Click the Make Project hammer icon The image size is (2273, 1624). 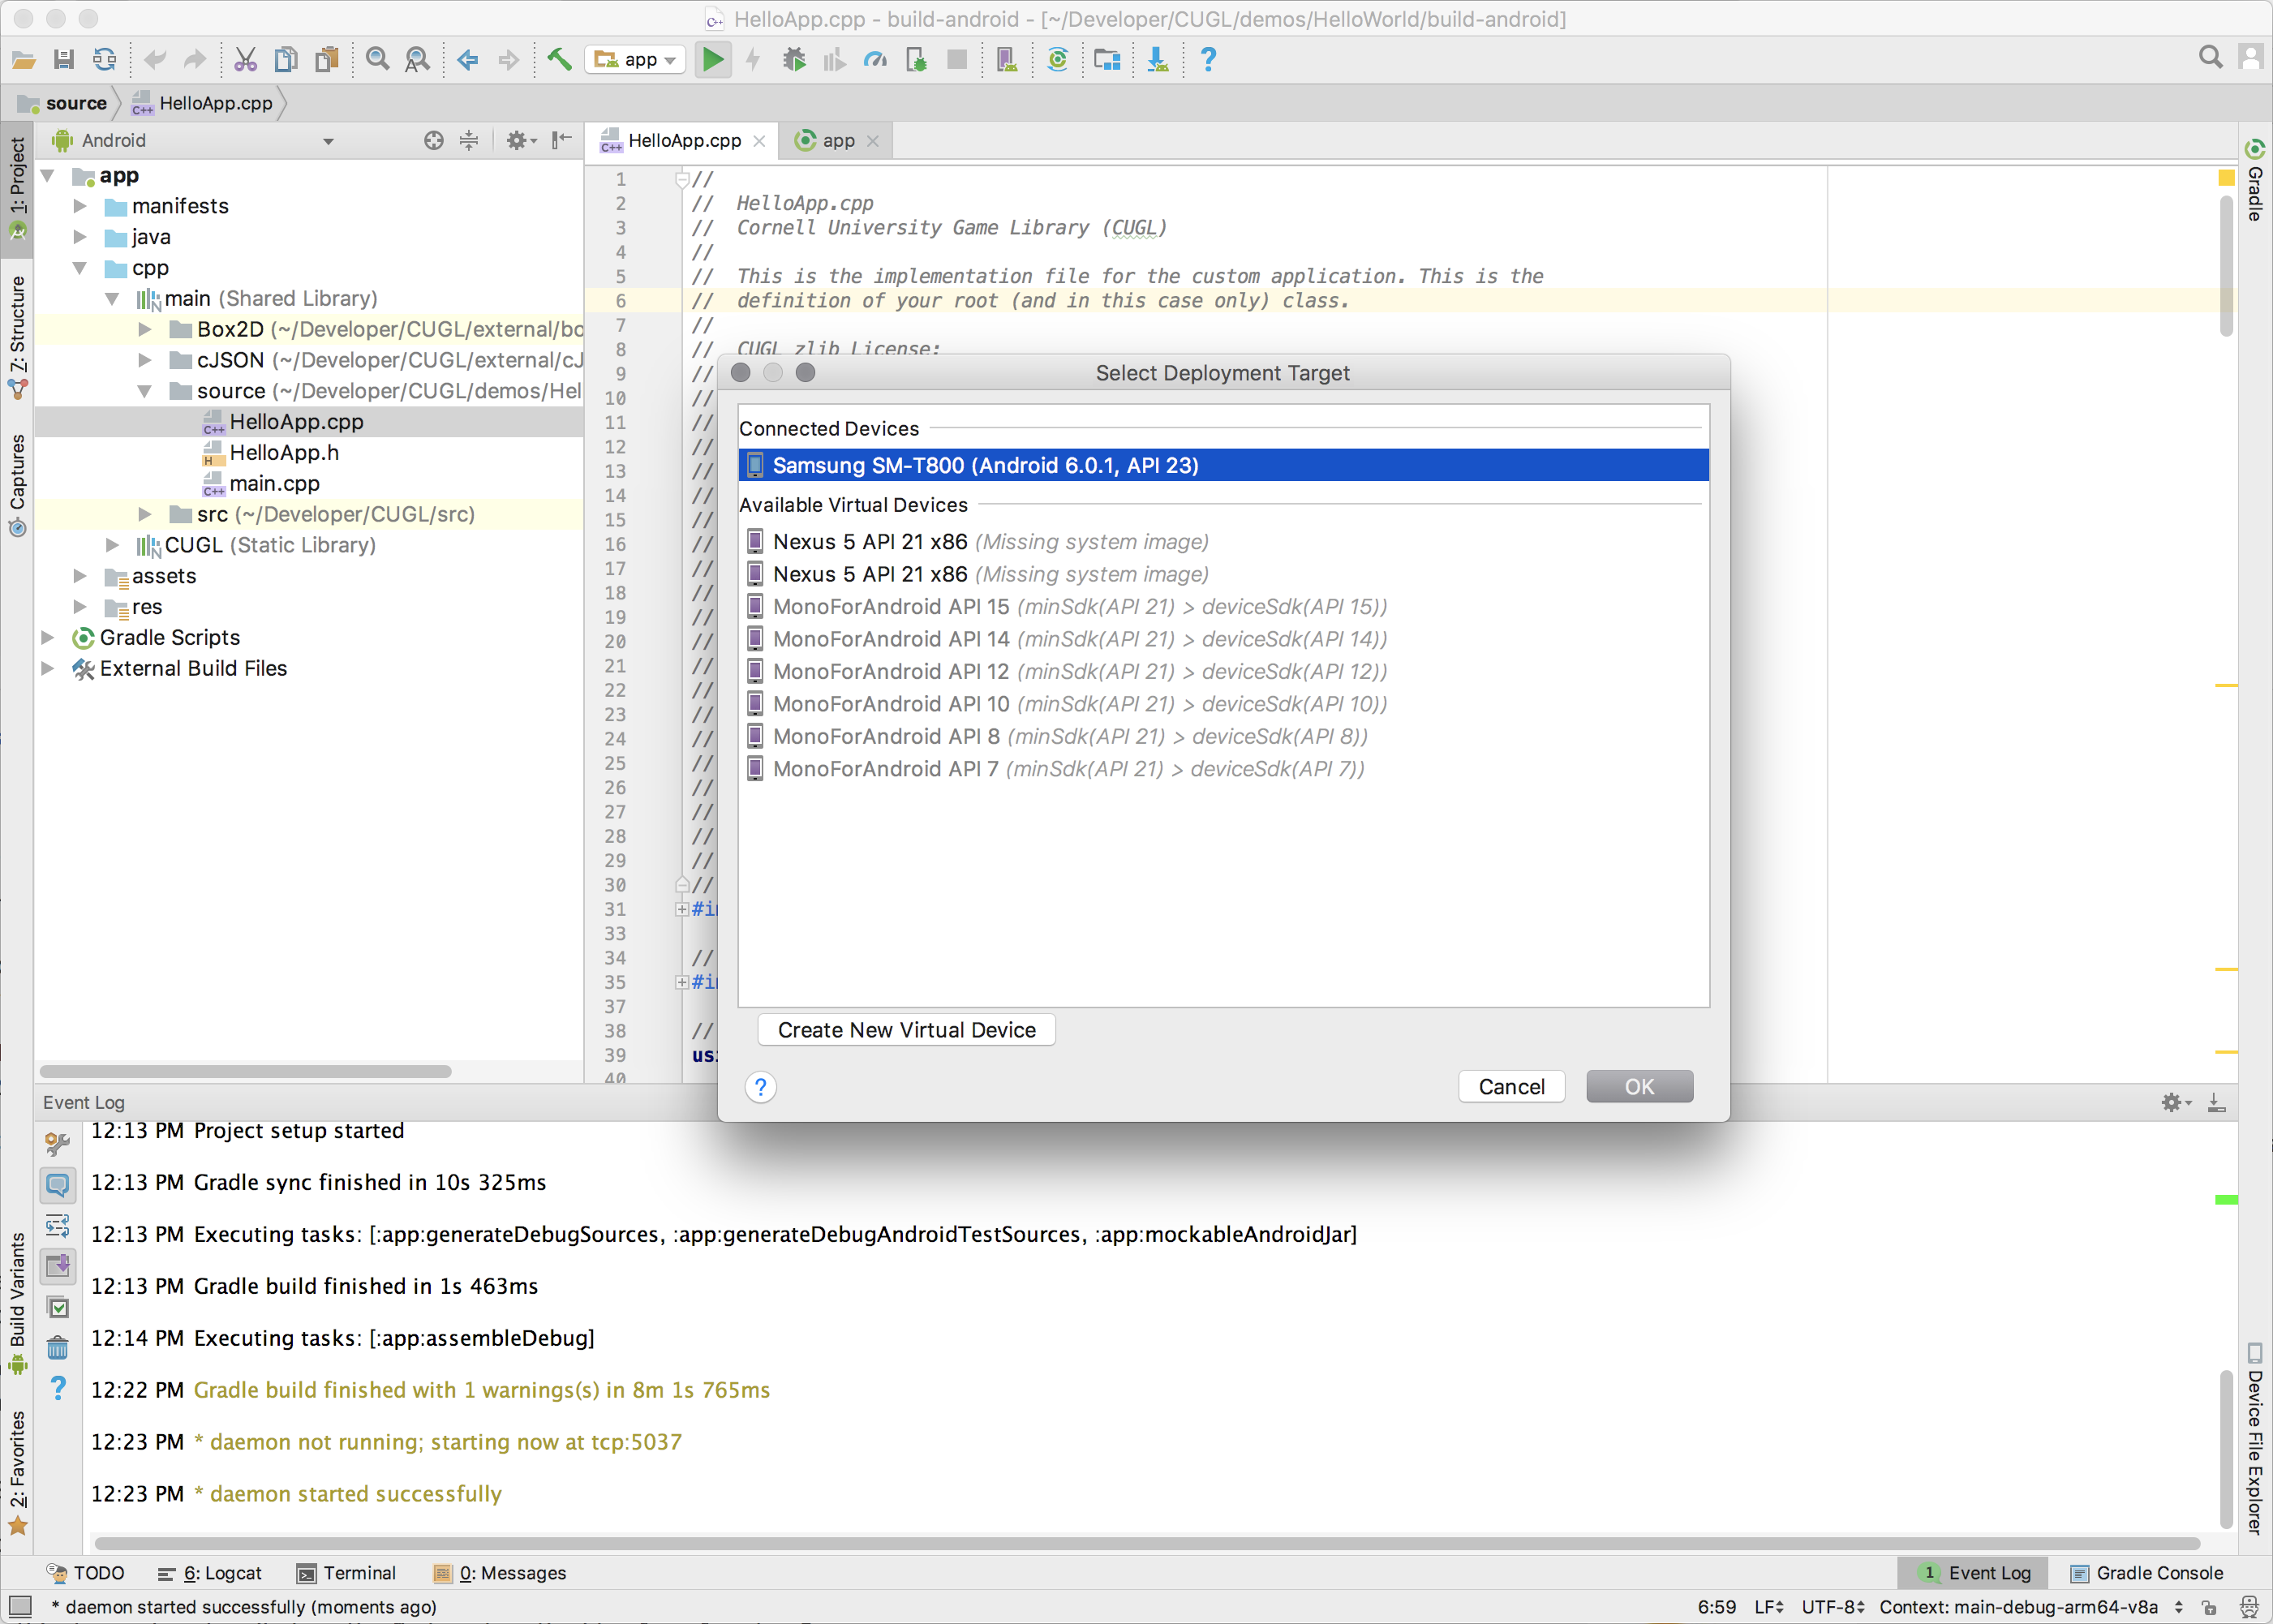559,60
